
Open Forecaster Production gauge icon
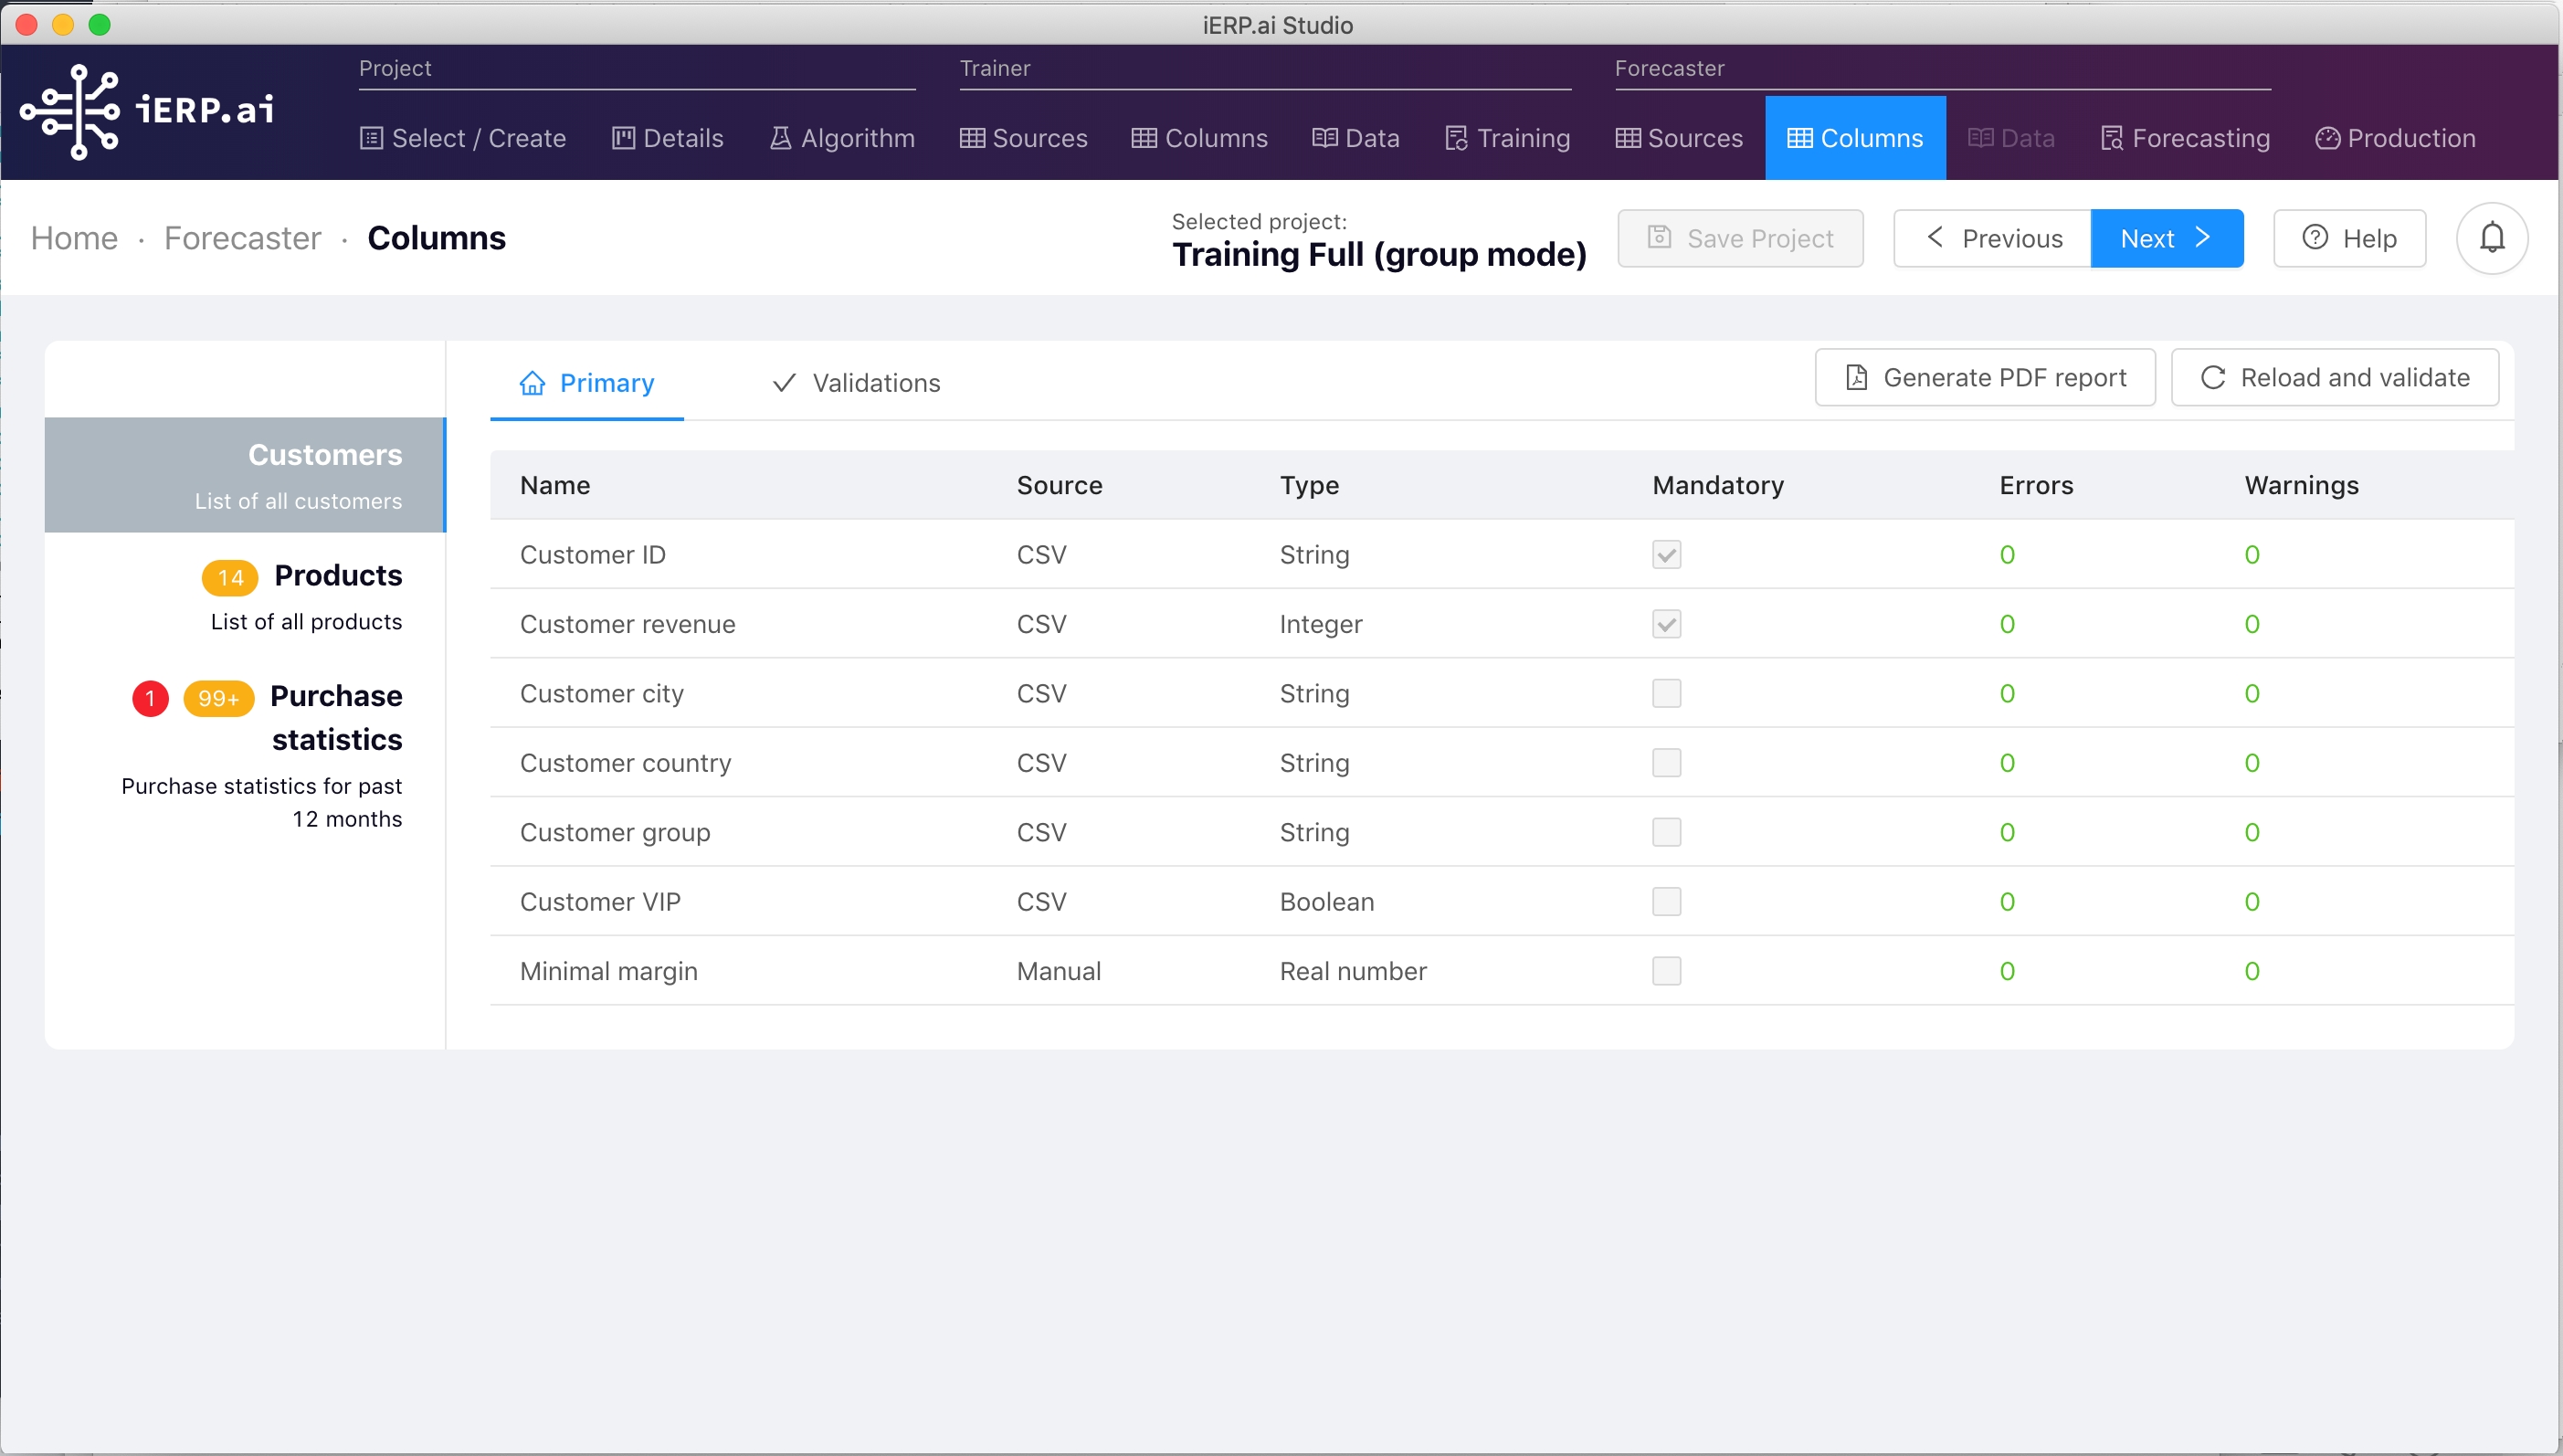click(x=2326, y=138)
